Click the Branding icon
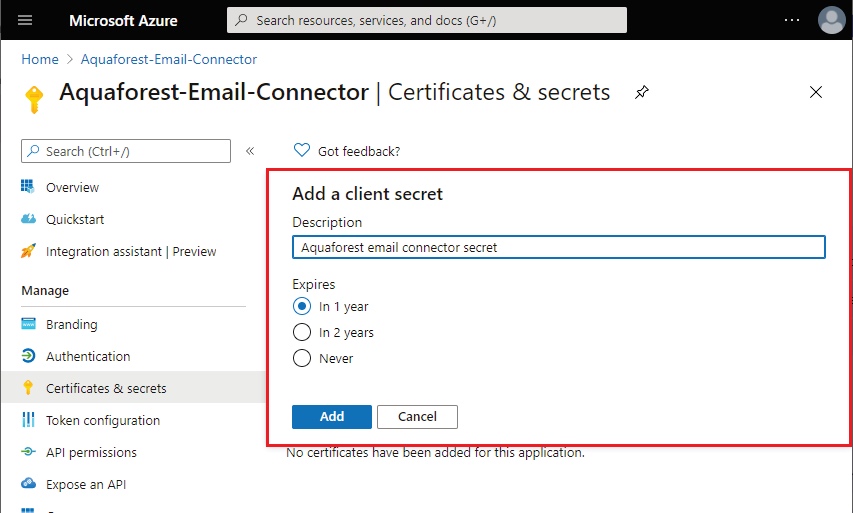Viewport: 853px width, 513px height. tap(28, 324)
